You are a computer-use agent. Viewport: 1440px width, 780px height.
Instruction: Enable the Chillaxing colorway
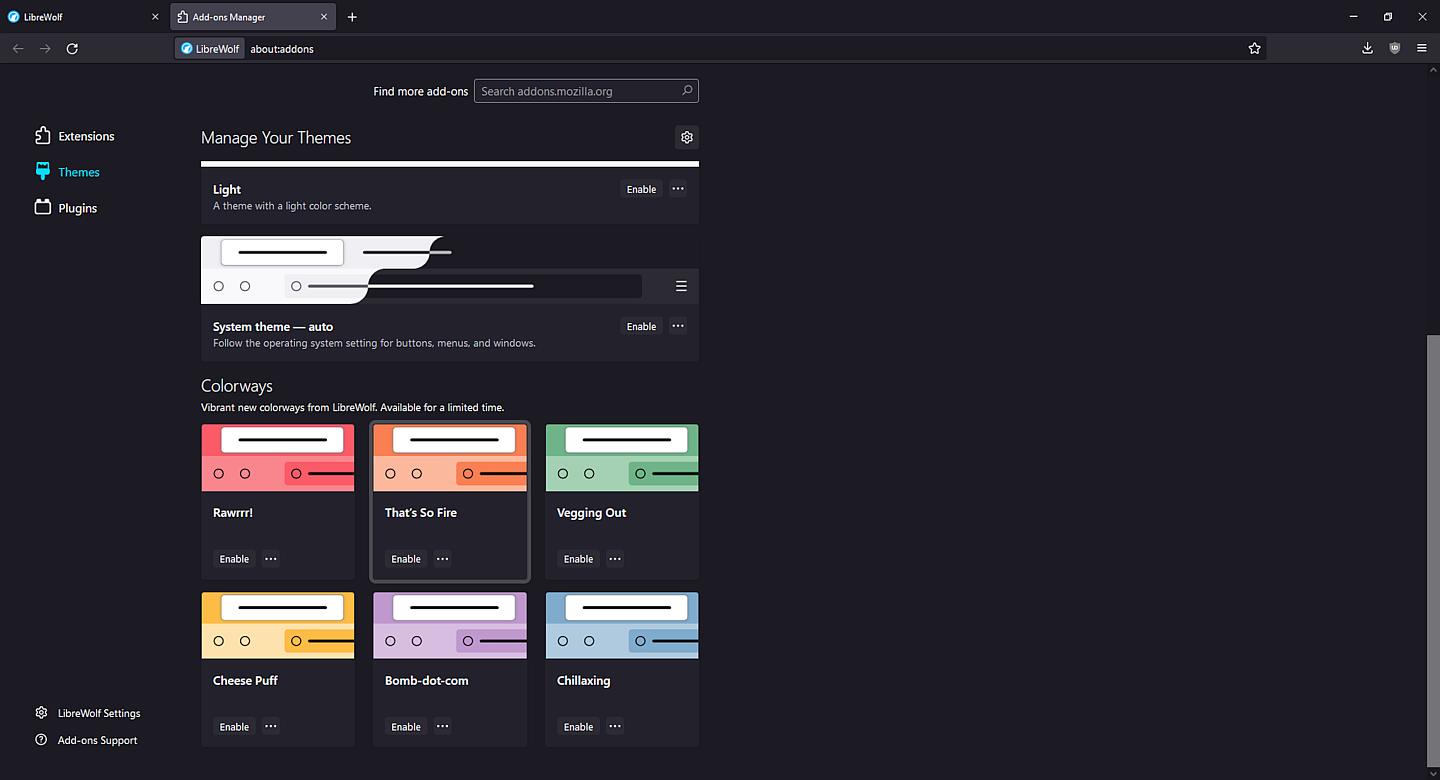[578, 727]
